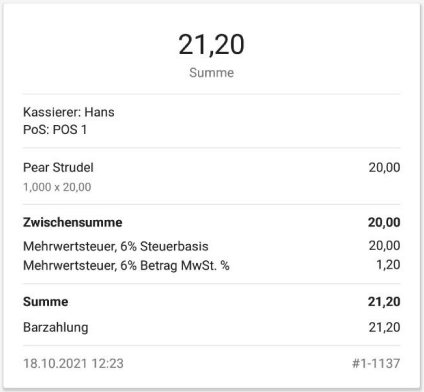Viewport: 424px width, 392px height.
Task: Click the date 18.10.2021 12:23
Action: tap(73, 363)
